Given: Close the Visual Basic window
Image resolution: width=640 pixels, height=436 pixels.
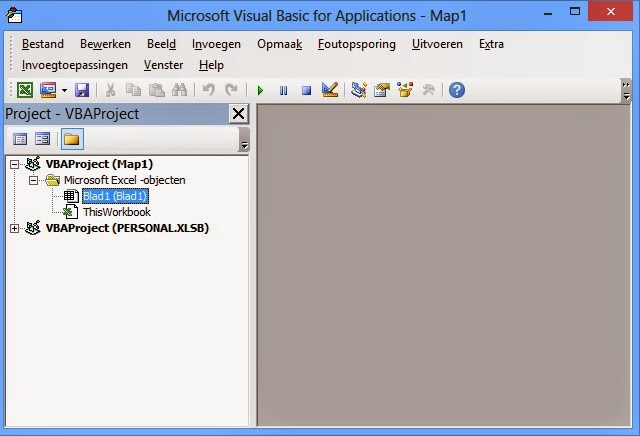Looking at the screenshot, I should tap(611, 11).
